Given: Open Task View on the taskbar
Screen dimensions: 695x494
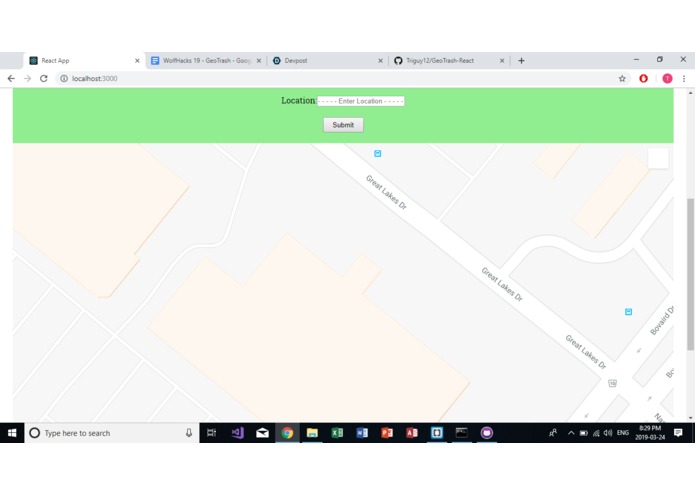Looking at the screenshot, I should [211, 433].
